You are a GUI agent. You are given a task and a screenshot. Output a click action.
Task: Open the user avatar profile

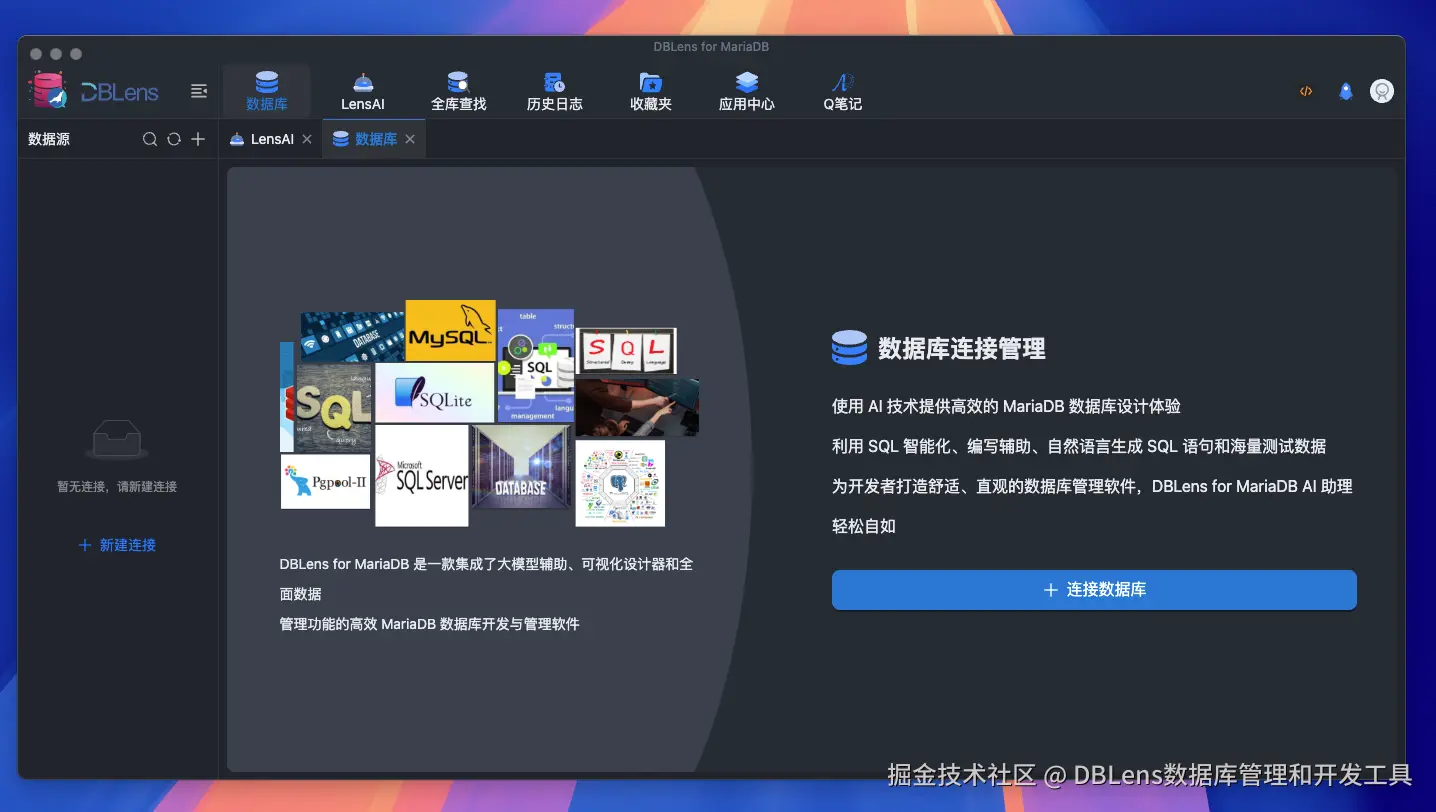tap(1382, 91)
